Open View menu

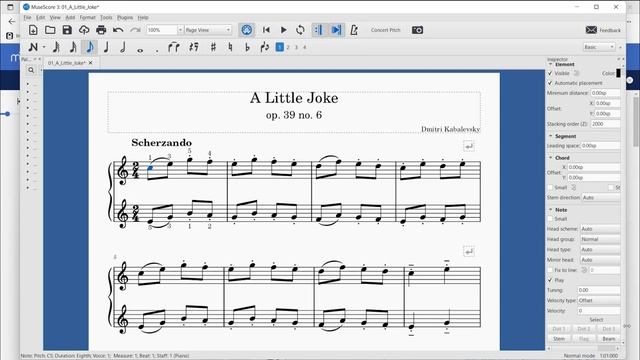[x=55, y=18]
